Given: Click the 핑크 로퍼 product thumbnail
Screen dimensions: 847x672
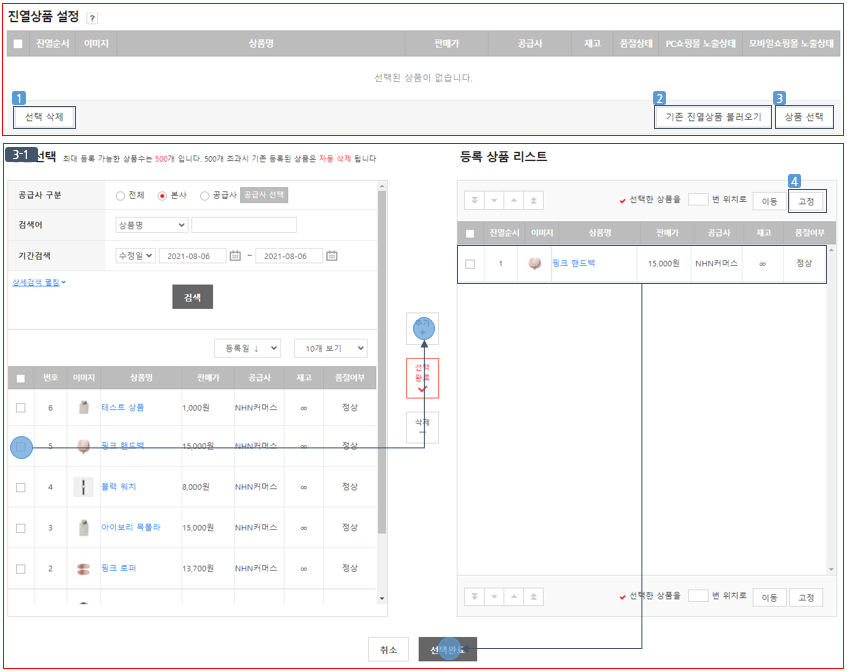Looking at the screenshot, I should (x=83, y=568).
